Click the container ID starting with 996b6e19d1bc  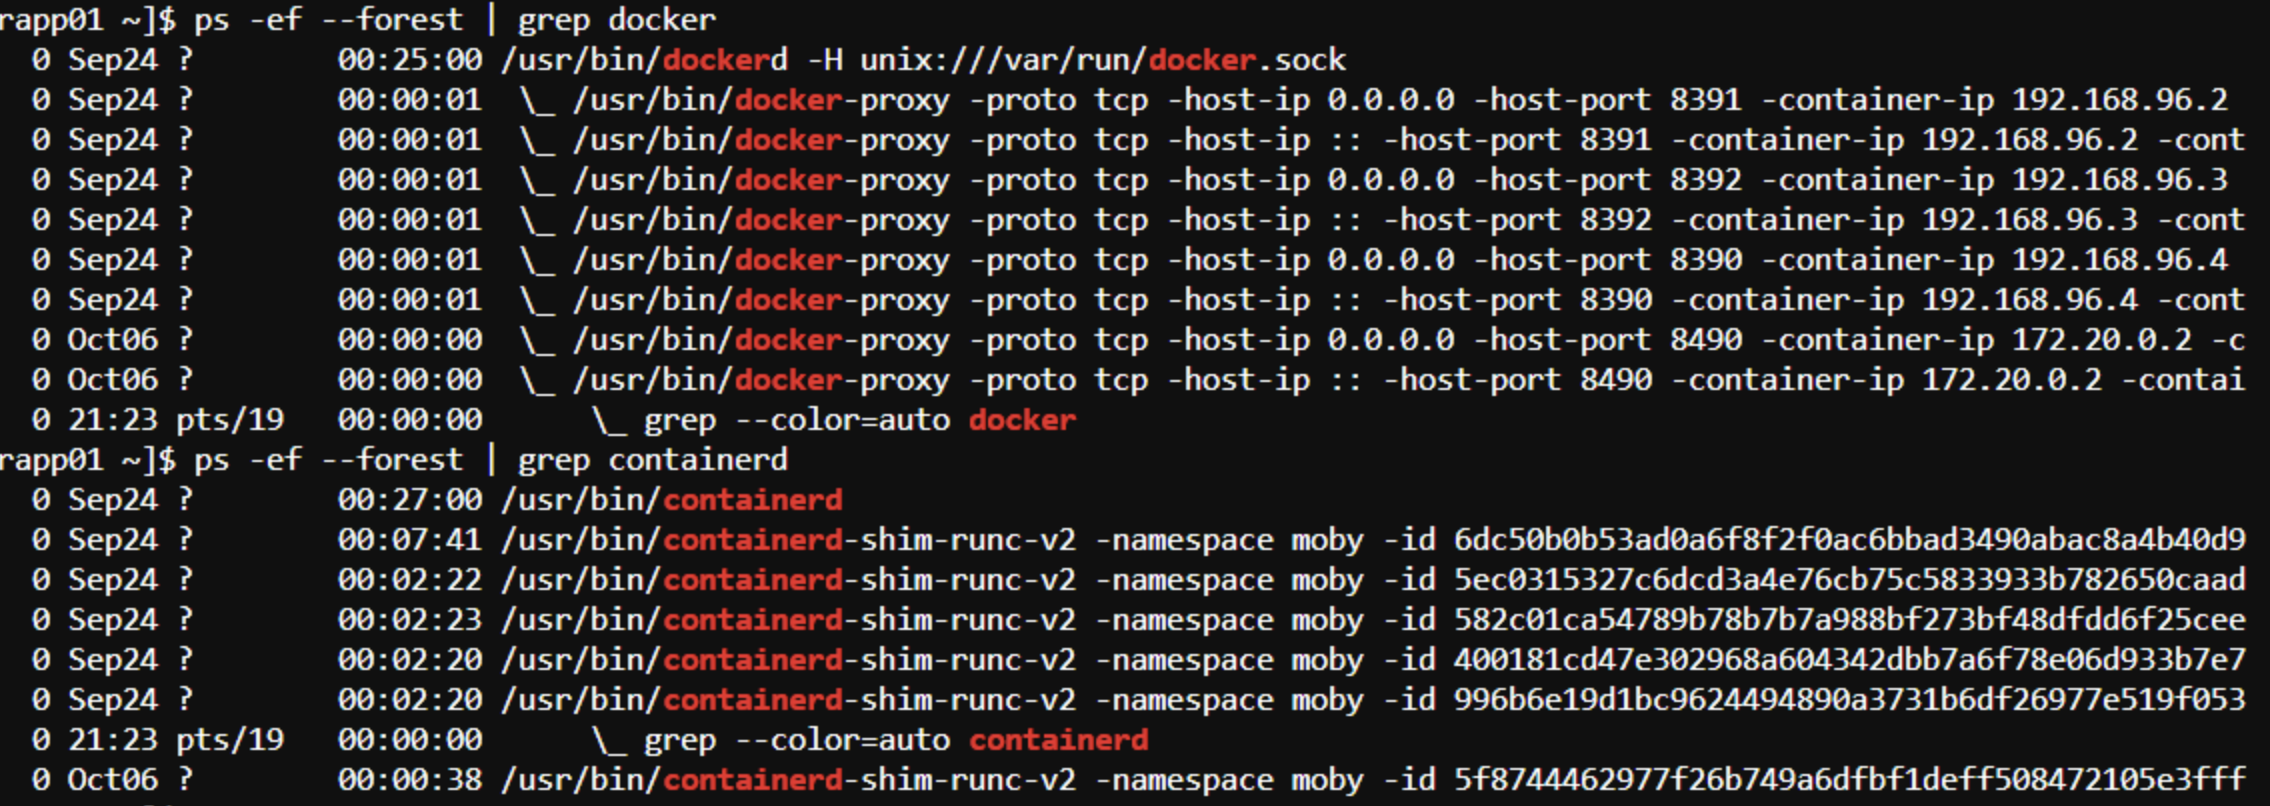[x=1849, y=700]
